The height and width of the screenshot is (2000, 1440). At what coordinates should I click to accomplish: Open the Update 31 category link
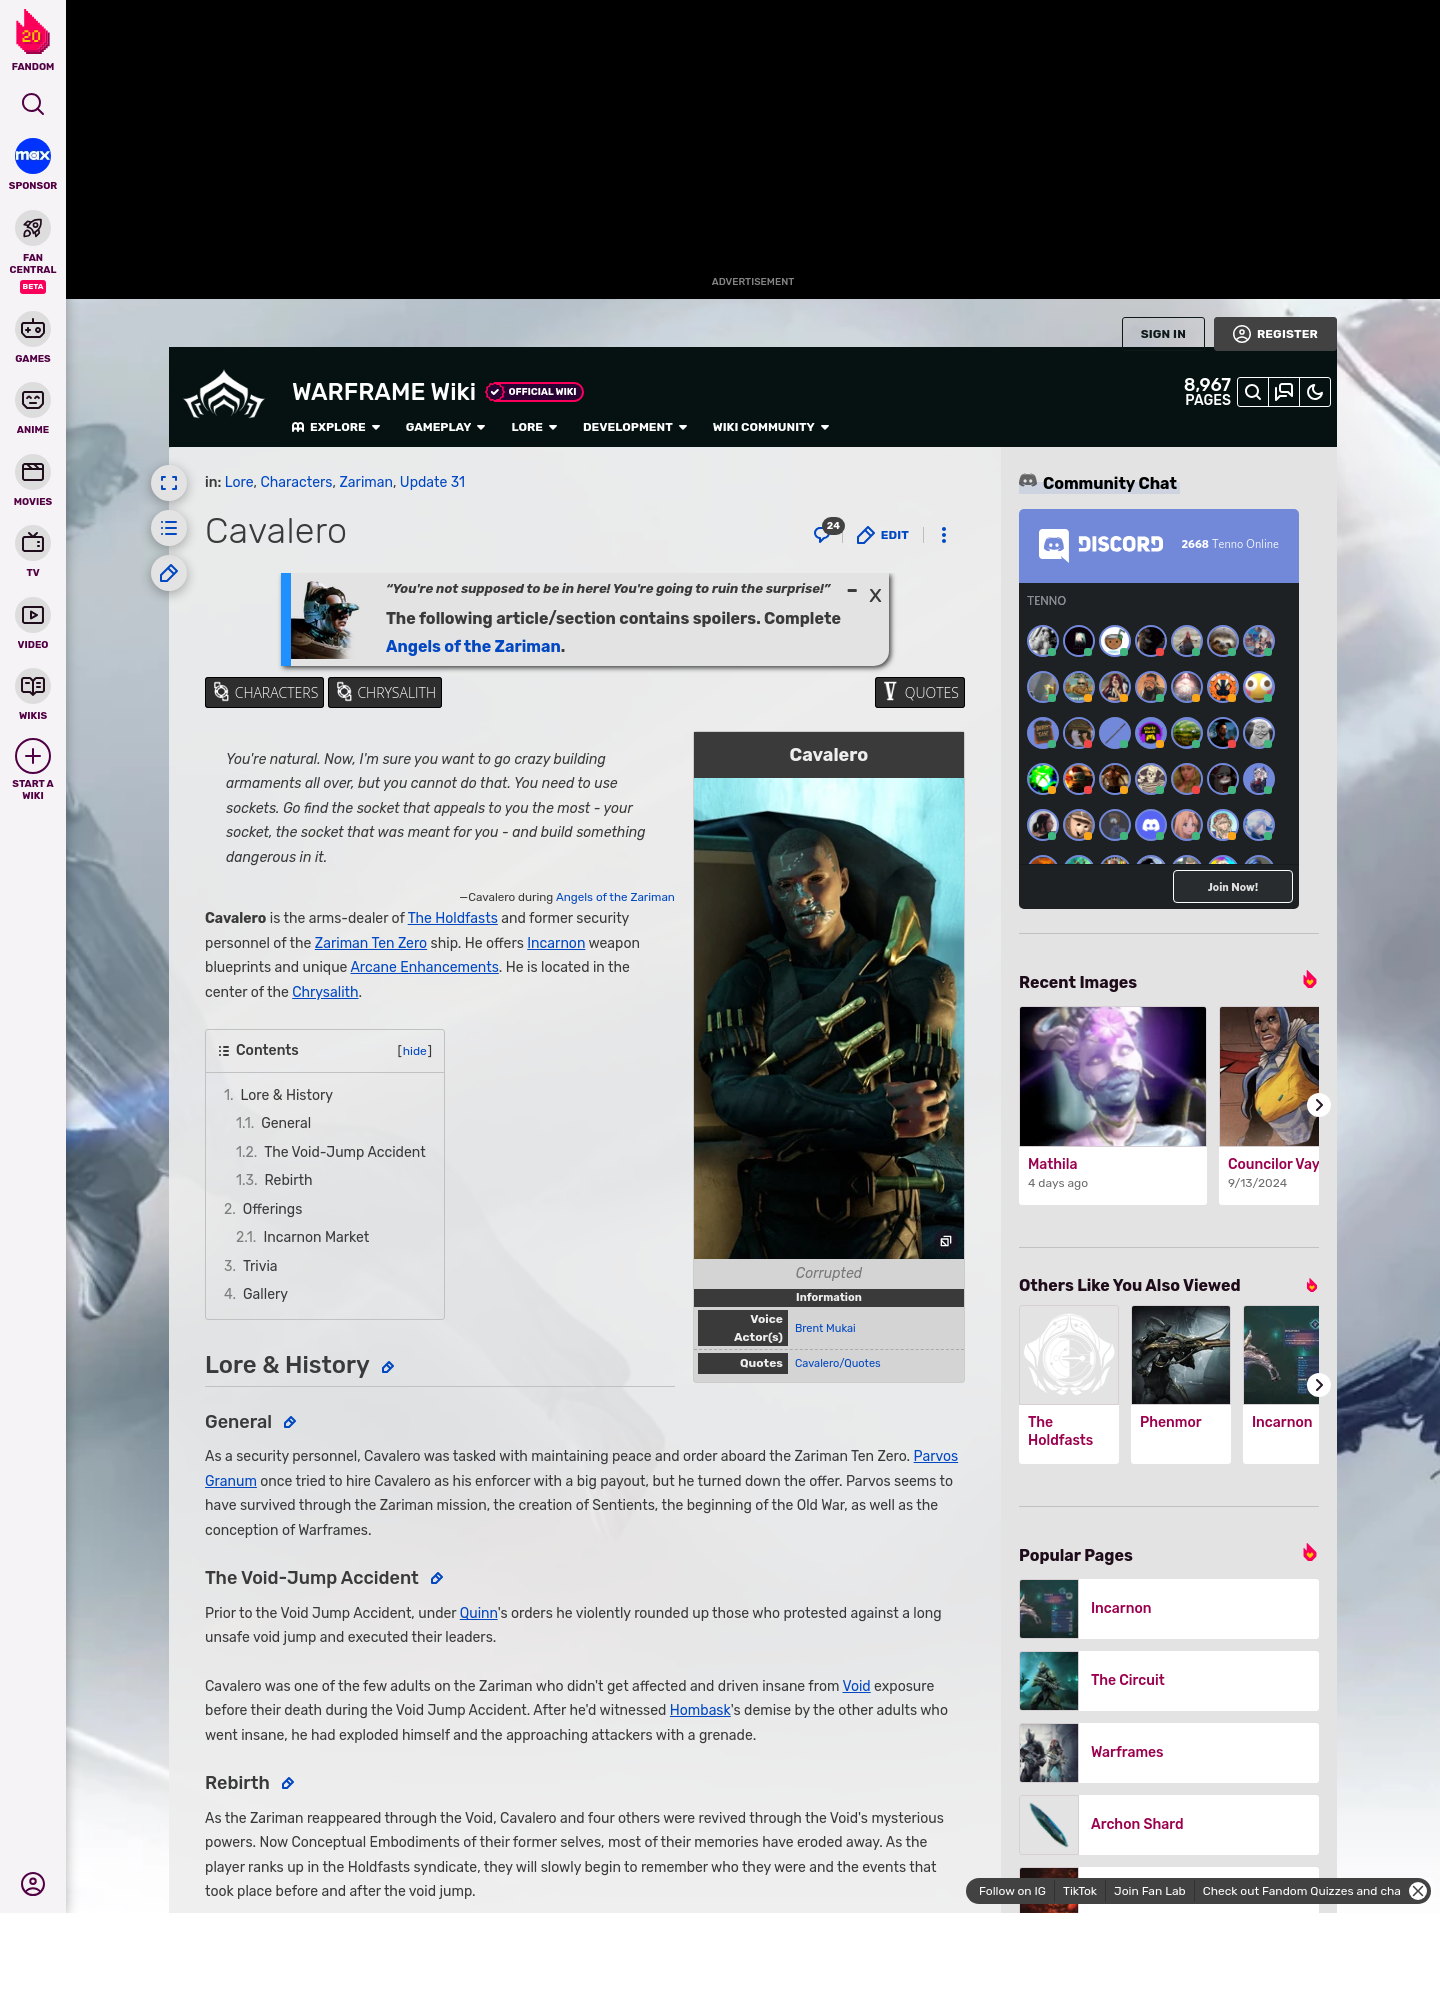tap(432, 482)
